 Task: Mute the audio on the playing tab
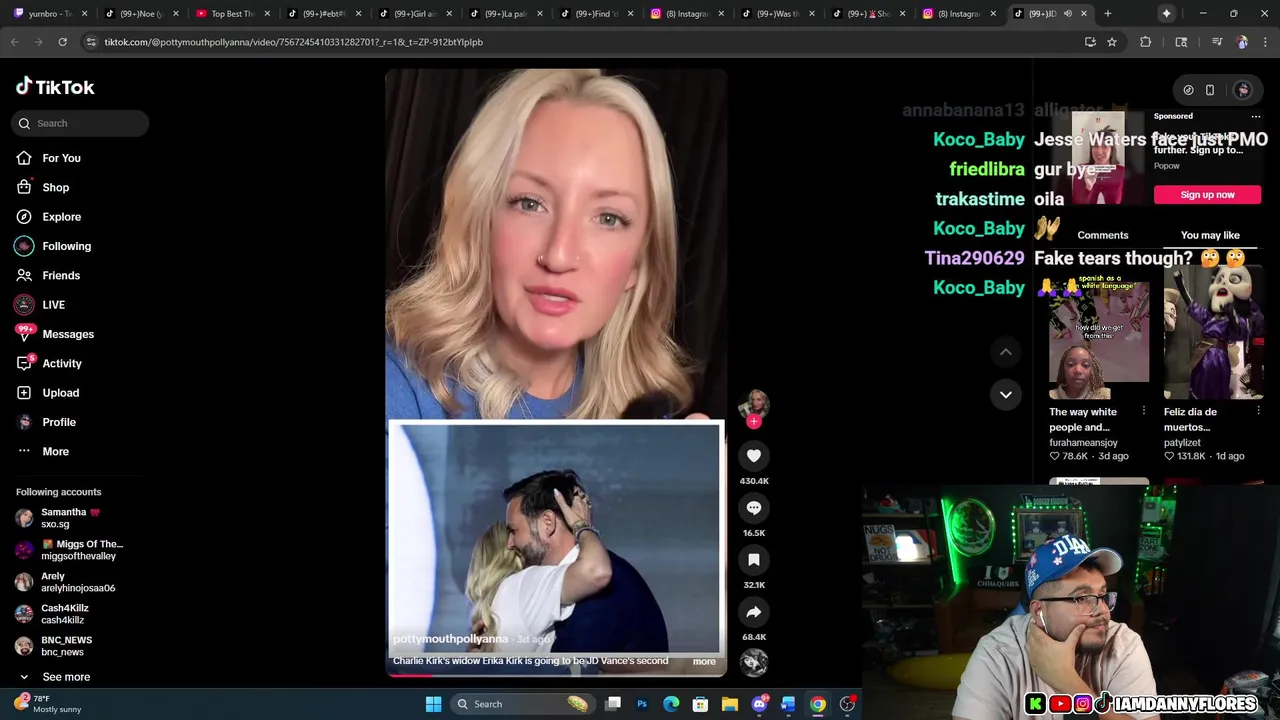coord(1068,14)
